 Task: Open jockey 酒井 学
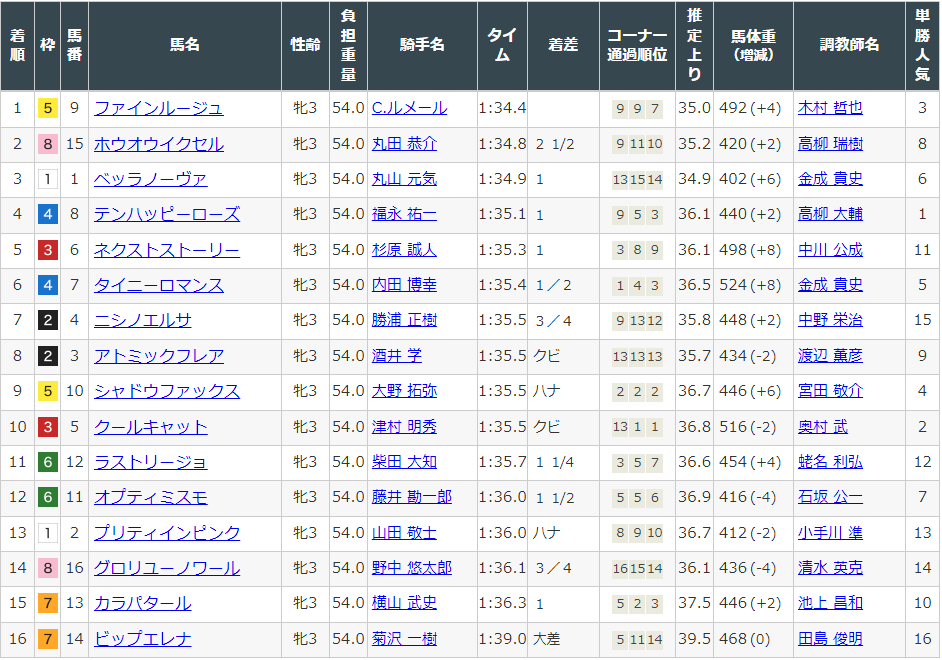[397, 356]
